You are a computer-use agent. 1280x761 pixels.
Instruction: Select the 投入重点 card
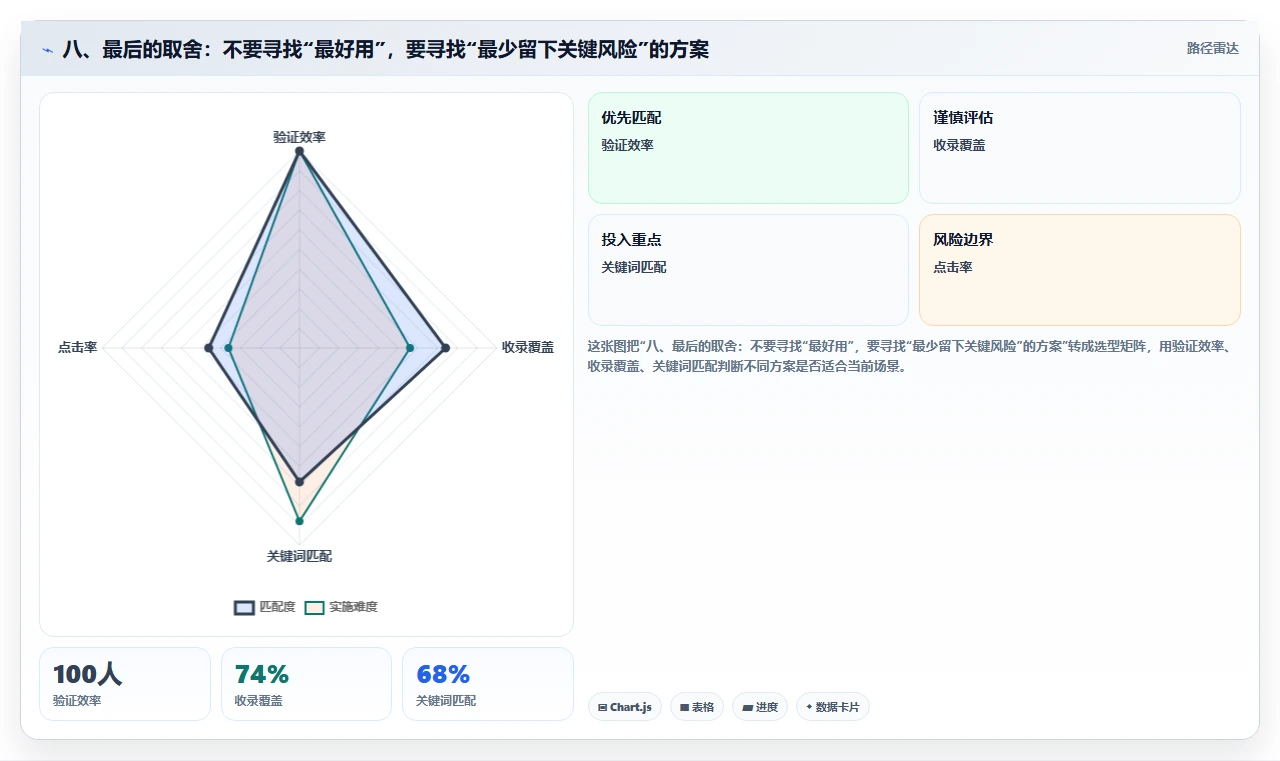(748, 270)
